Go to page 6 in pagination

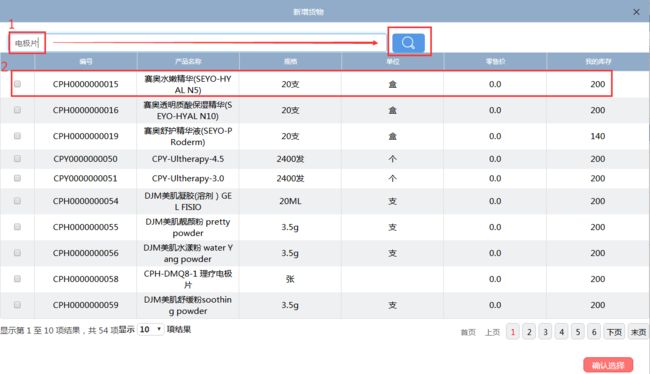[594, 332]
